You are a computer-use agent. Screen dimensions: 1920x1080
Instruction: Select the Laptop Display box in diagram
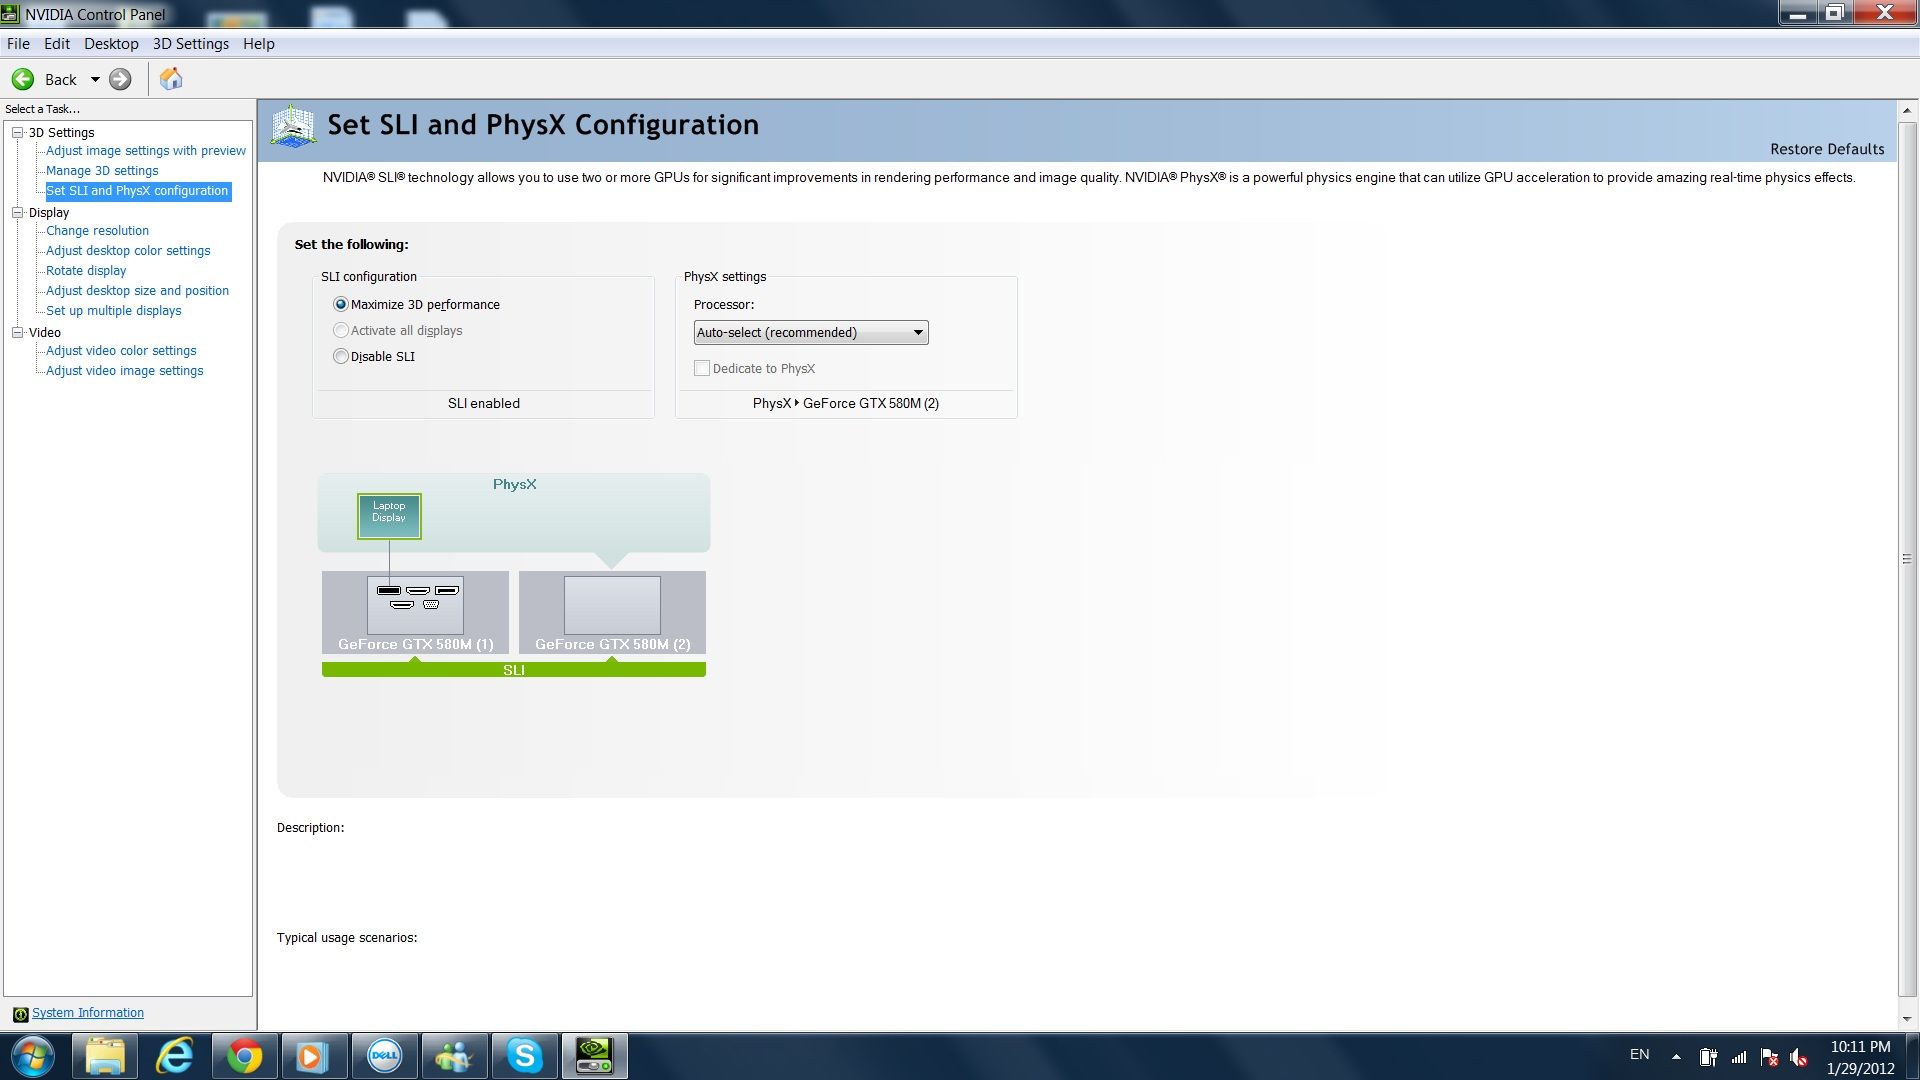tap(389, 516)
